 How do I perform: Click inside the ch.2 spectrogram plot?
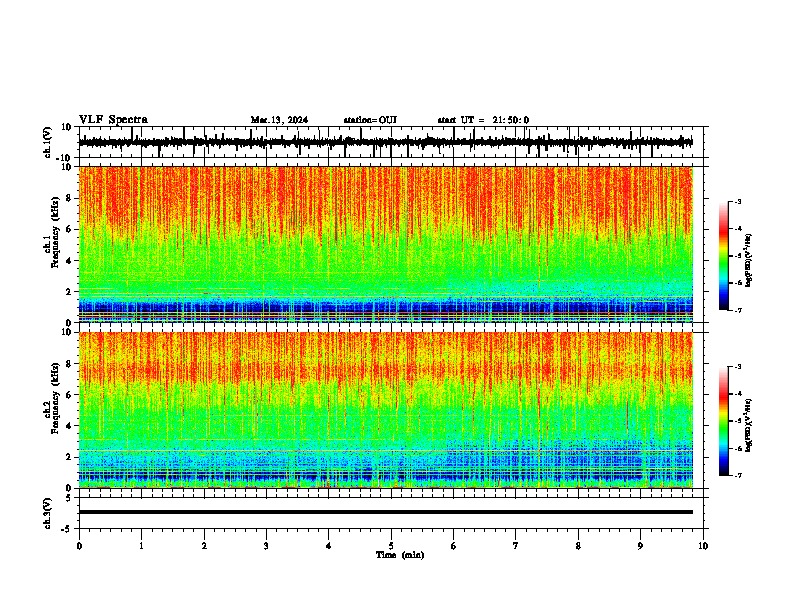[385, 410]
